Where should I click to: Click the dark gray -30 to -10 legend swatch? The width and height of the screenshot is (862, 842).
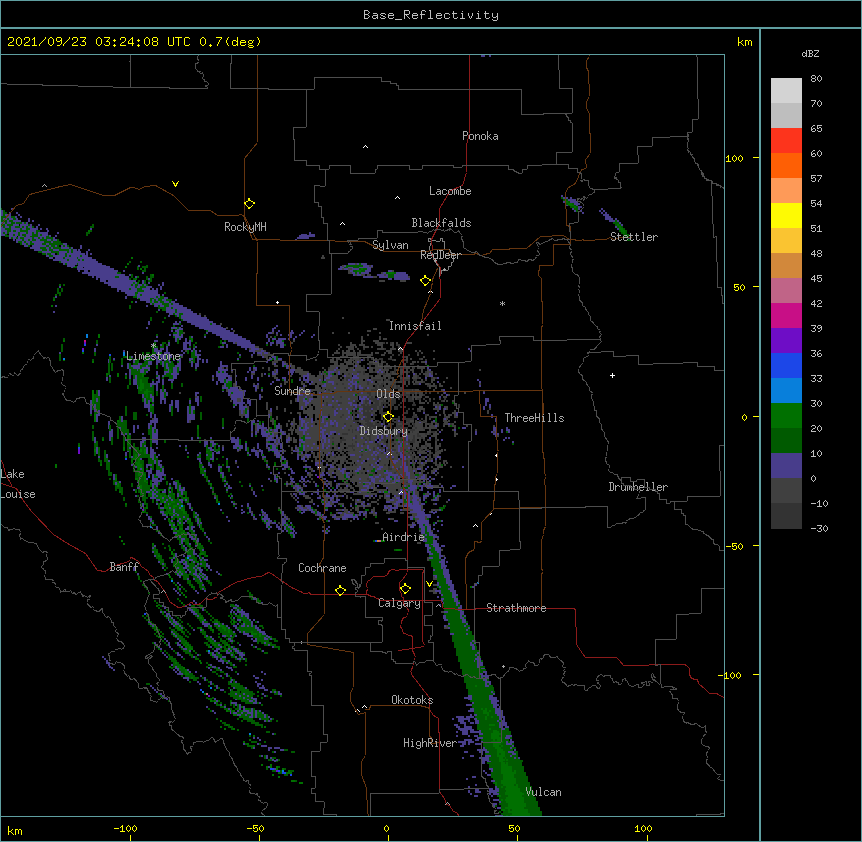click(786, 516)
